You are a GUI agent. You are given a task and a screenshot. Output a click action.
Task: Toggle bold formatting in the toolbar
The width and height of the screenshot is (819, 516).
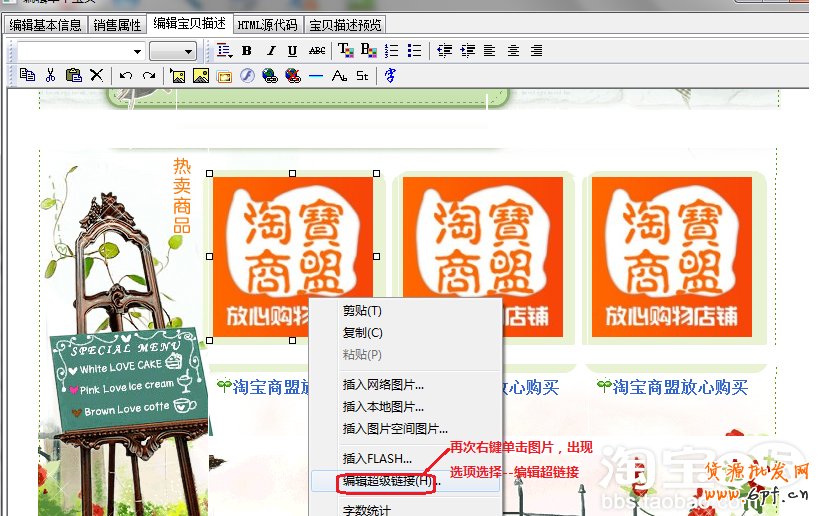246,51
